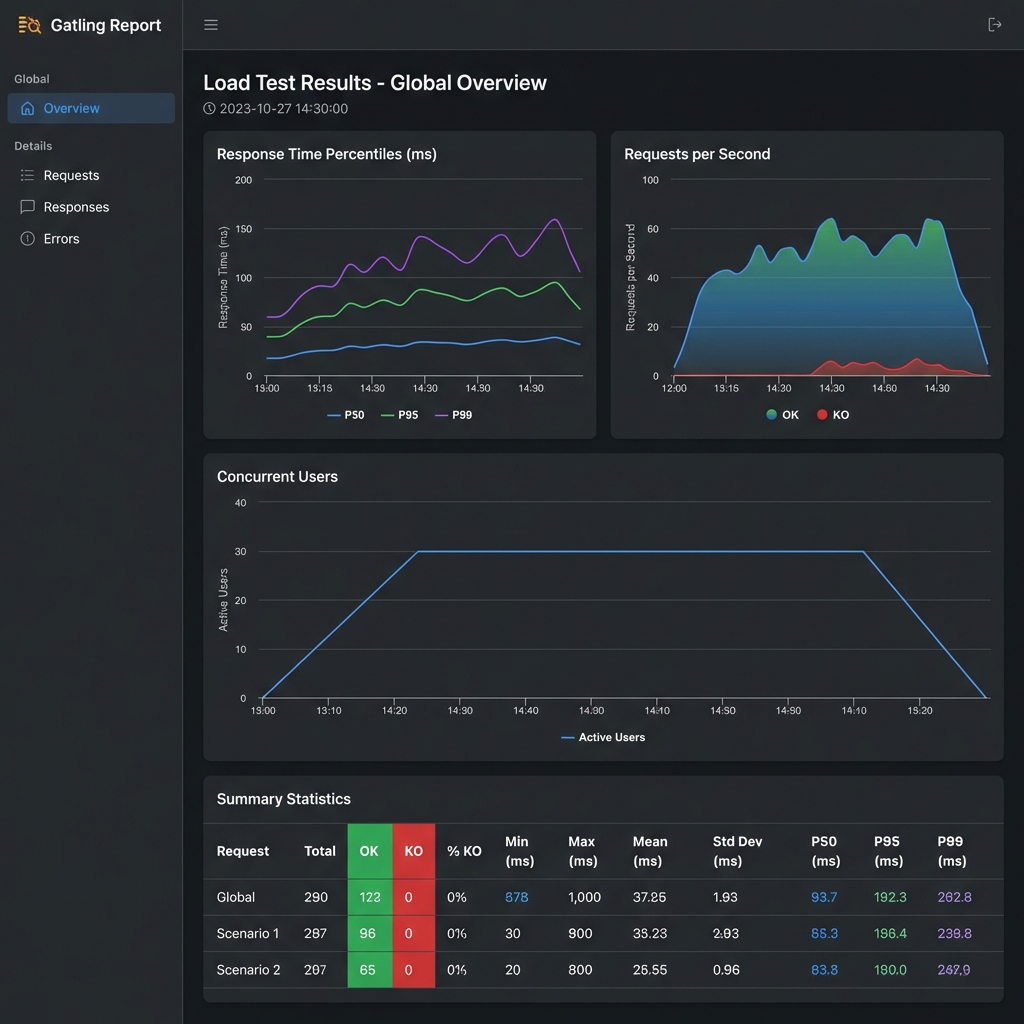Viewport: 1024px width, 1024px height.
Task: Toggle the KO series legend
Action: [831, 414]
